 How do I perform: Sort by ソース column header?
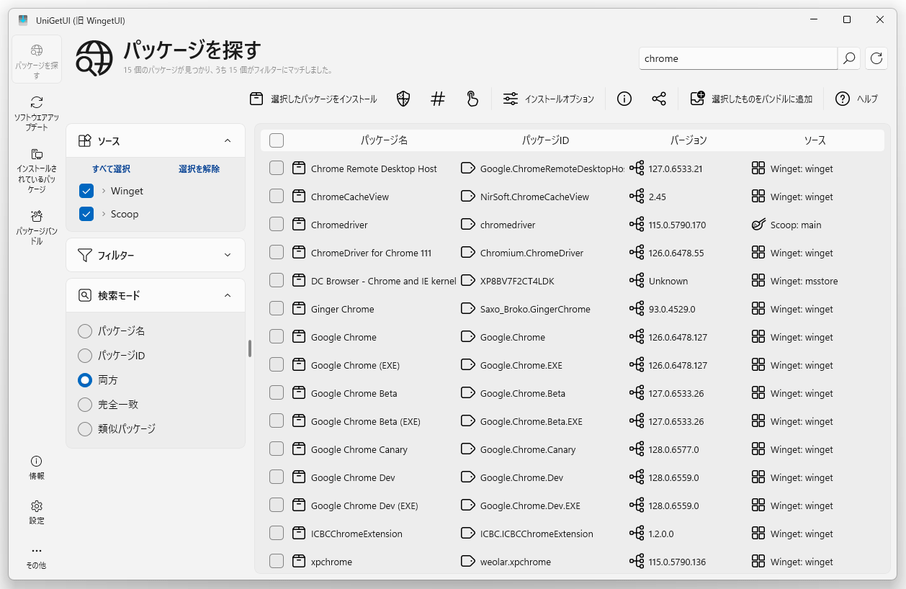click(x=815, y=140)
